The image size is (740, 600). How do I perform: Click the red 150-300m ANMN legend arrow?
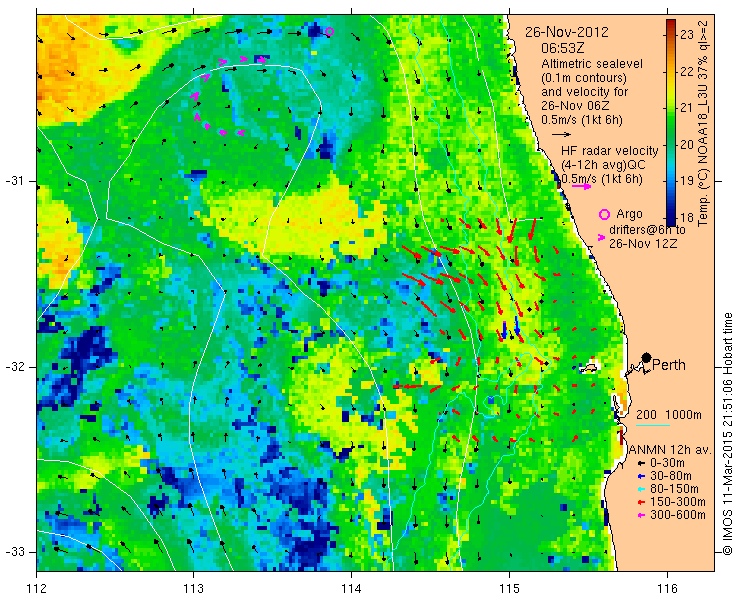tap(640, 502)
